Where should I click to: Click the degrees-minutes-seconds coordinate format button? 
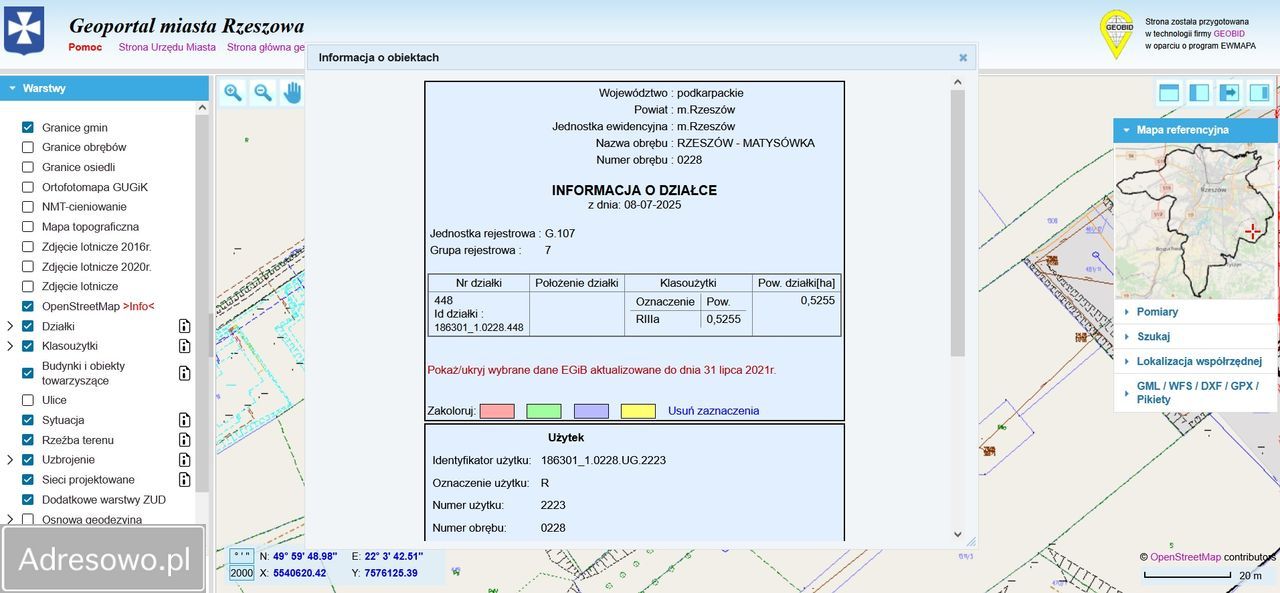click(241, 556)
